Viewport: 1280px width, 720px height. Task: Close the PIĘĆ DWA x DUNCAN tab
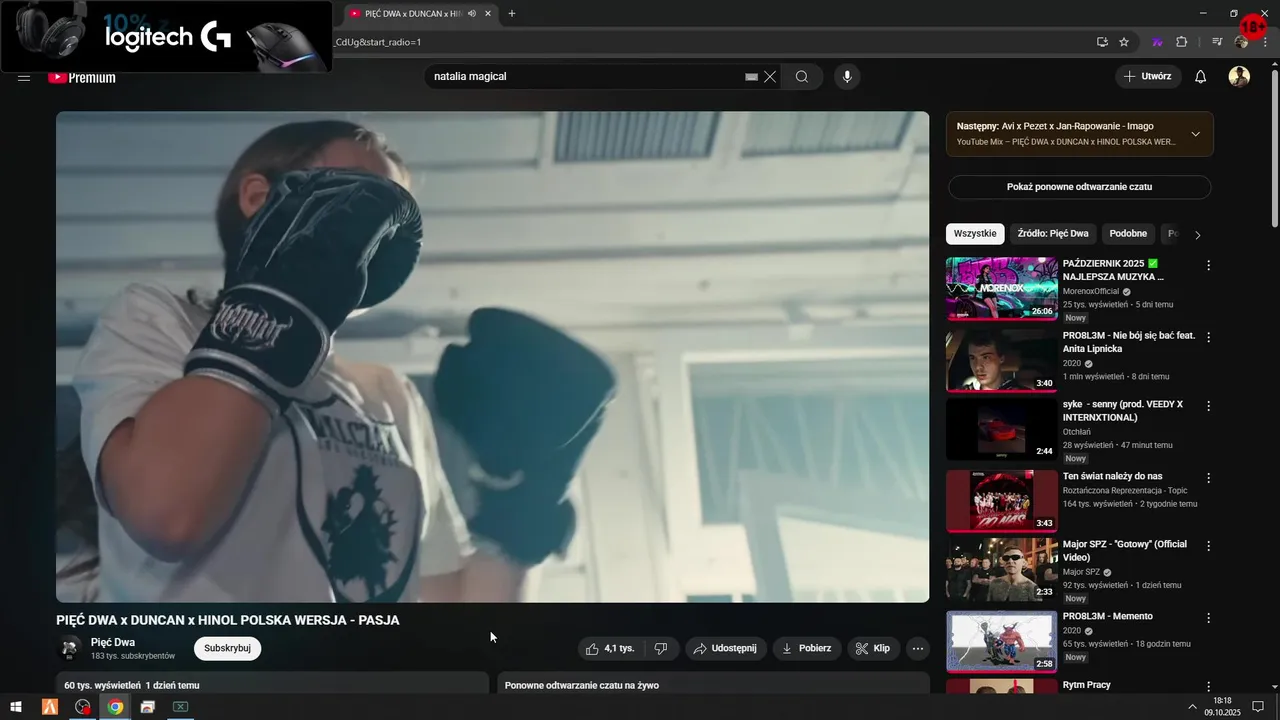(x=487, y=13)
